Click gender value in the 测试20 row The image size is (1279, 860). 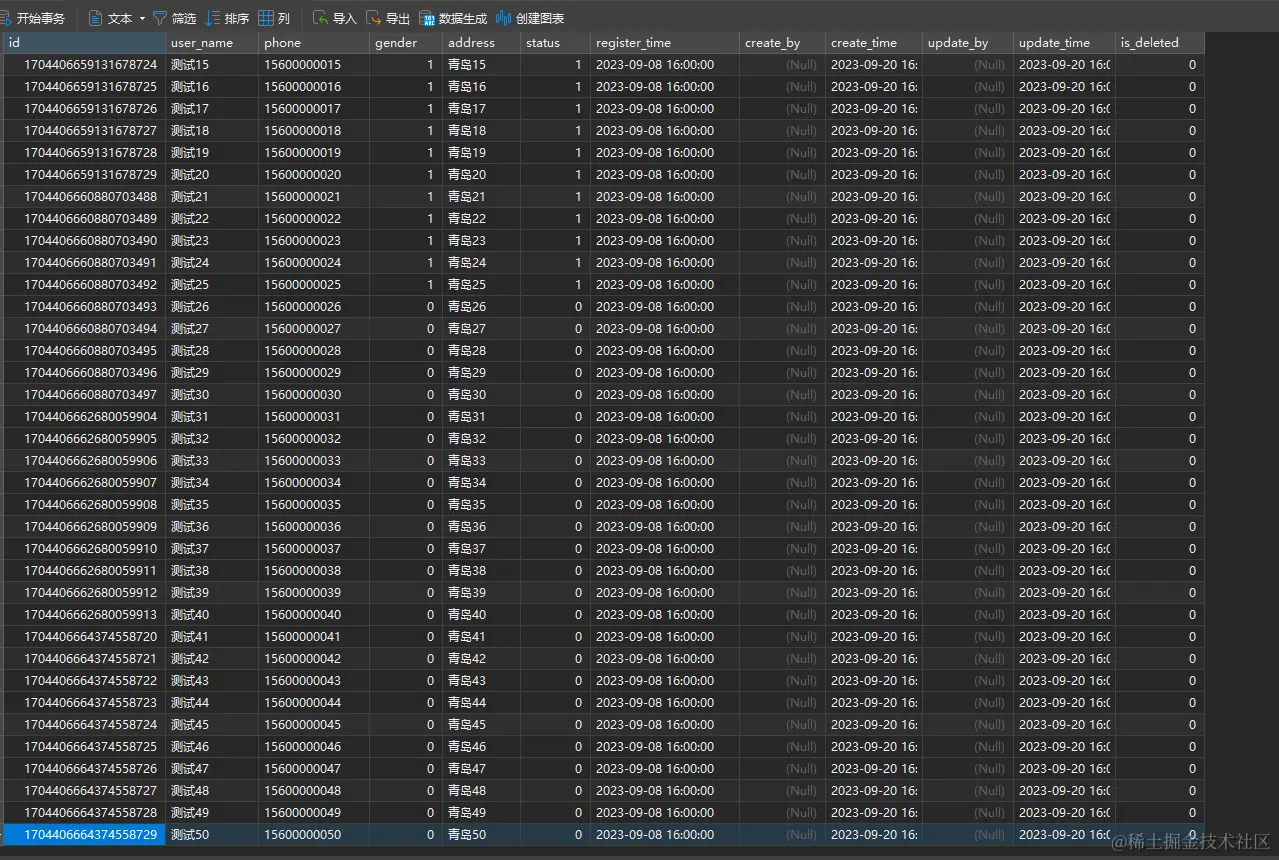(406, 175)
